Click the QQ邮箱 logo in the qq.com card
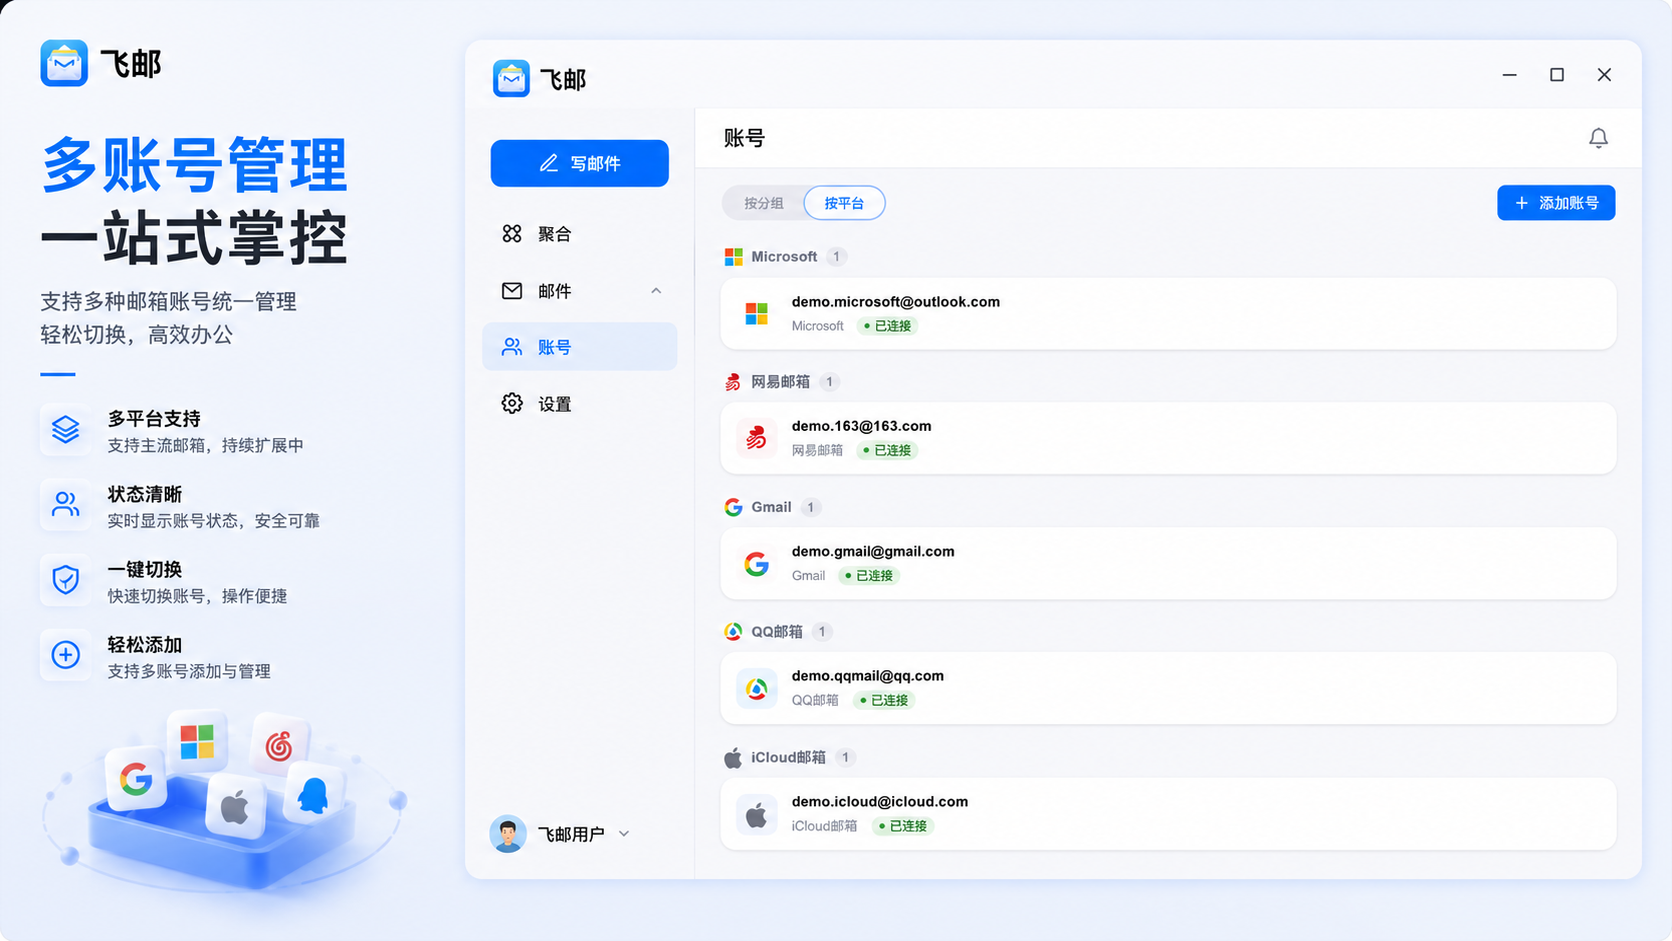Viewport: 1672px width, 941px height. [757, 689]
